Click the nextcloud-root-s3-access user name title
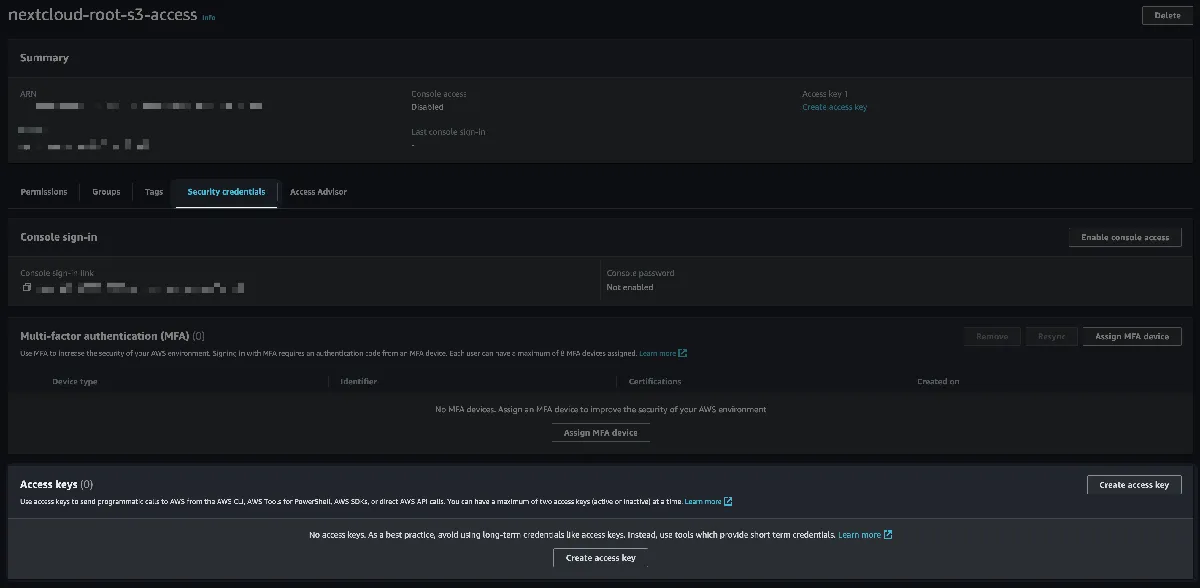This screenshot has height=588, width=1200. point(103,16)
